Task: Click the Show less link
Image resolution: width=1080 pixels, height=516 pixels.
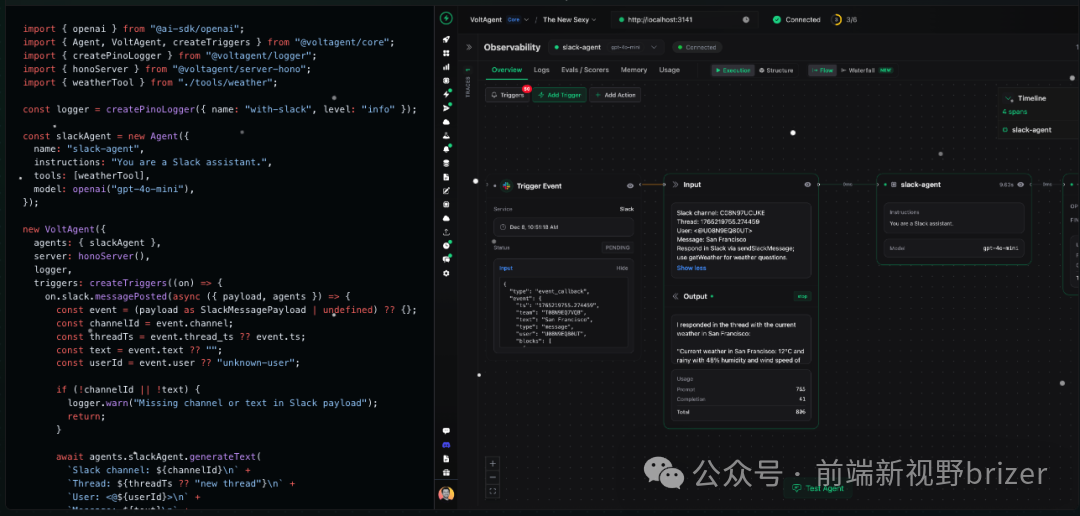Action: 691,268
